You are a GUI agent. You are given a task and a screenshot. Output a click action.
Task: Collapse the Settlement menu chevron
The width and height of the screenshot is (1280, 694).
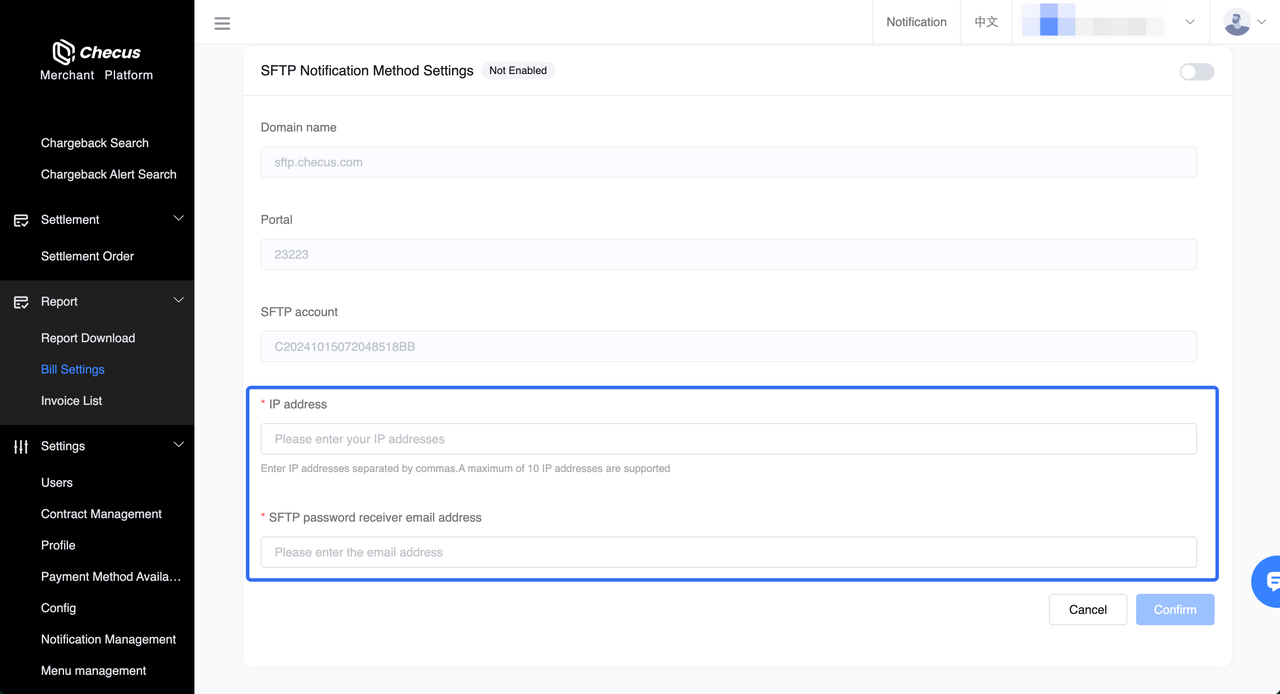coord(179,219)
